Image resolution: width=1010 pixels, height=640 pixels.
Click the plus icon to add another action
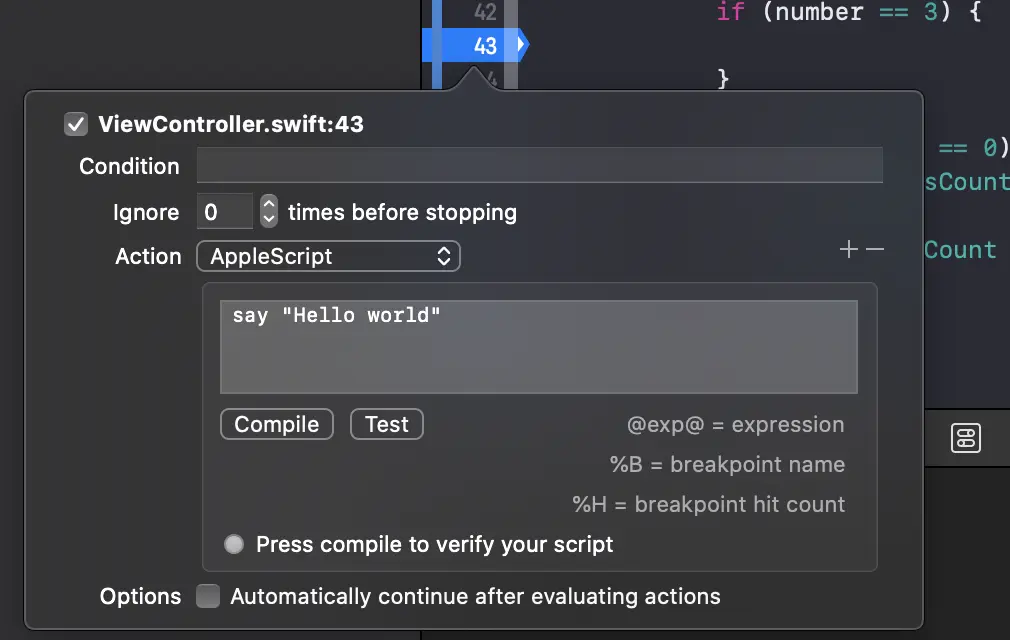click(x=848, y=250)
